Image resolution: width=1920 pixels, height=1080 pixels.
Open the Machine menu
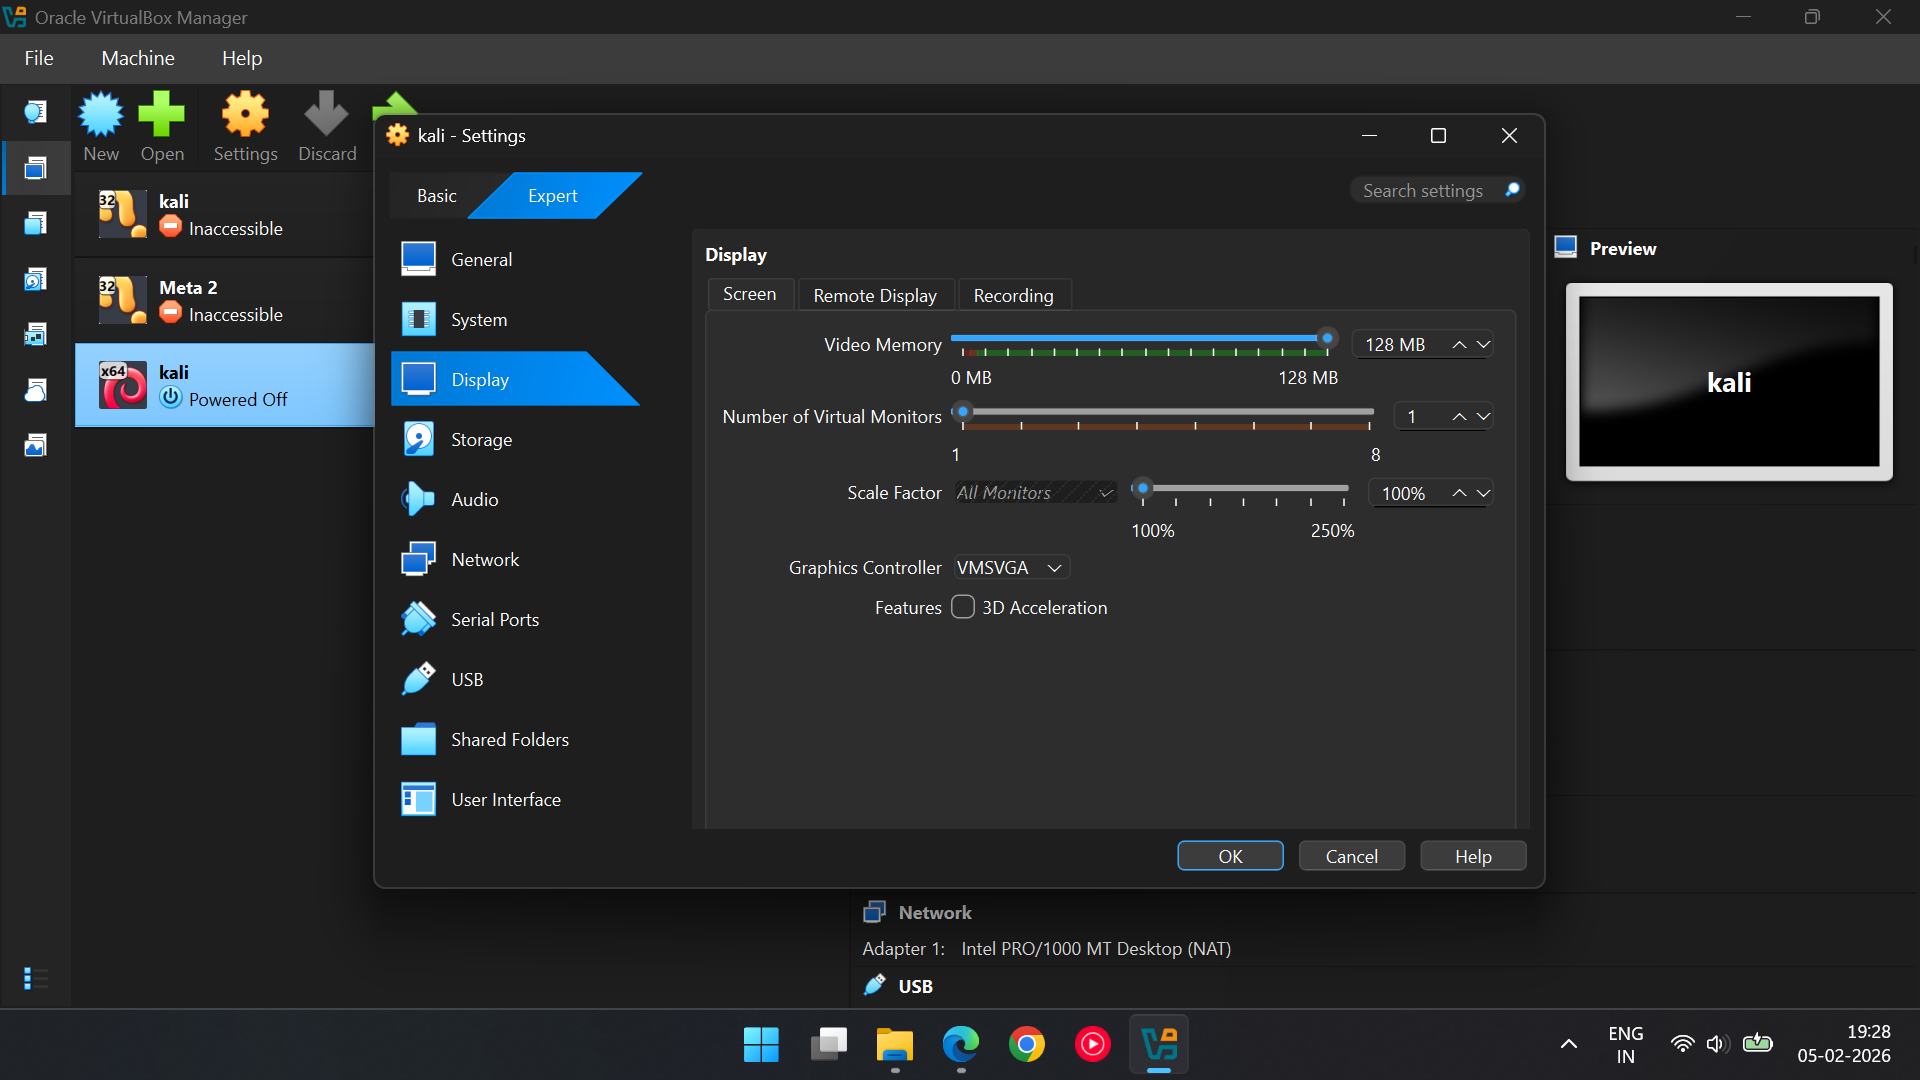click(138, 58)
